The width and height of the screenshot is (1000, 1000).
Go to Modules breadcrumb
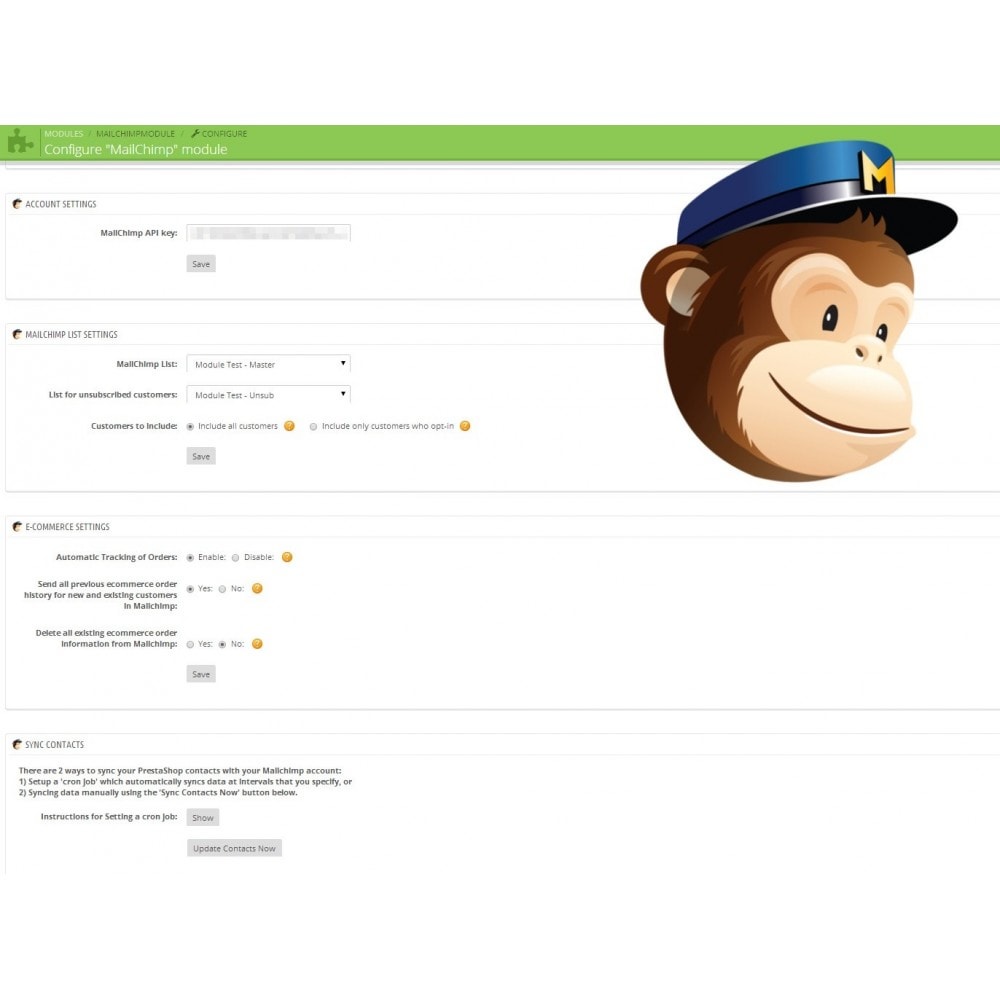[64, 134]
